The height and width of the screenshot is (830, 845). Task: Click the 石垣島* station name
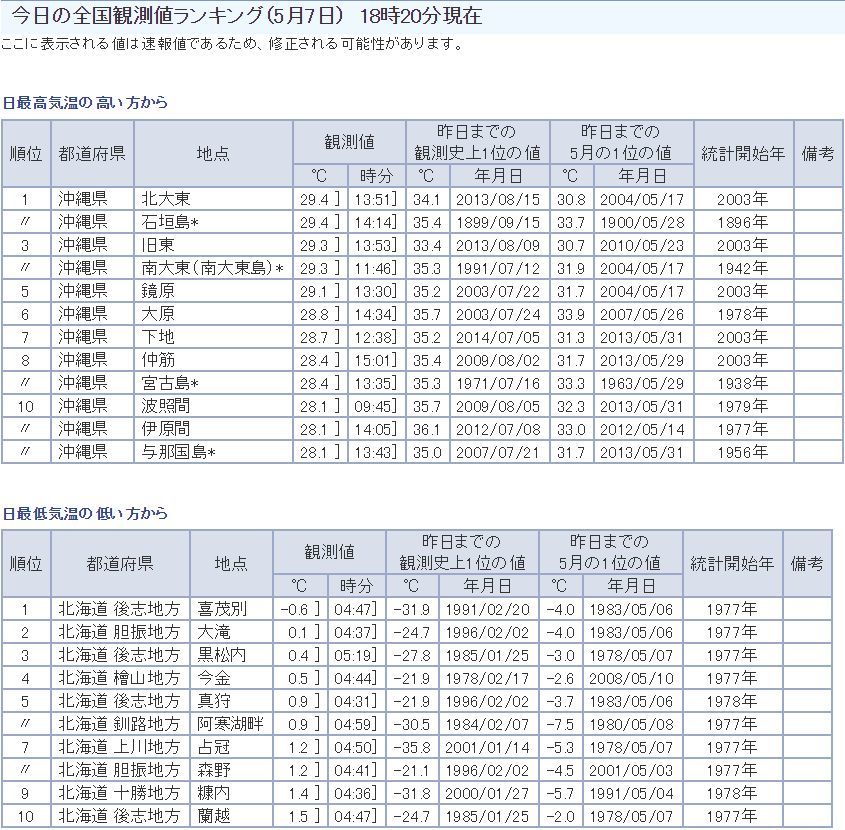click(171, 222)
